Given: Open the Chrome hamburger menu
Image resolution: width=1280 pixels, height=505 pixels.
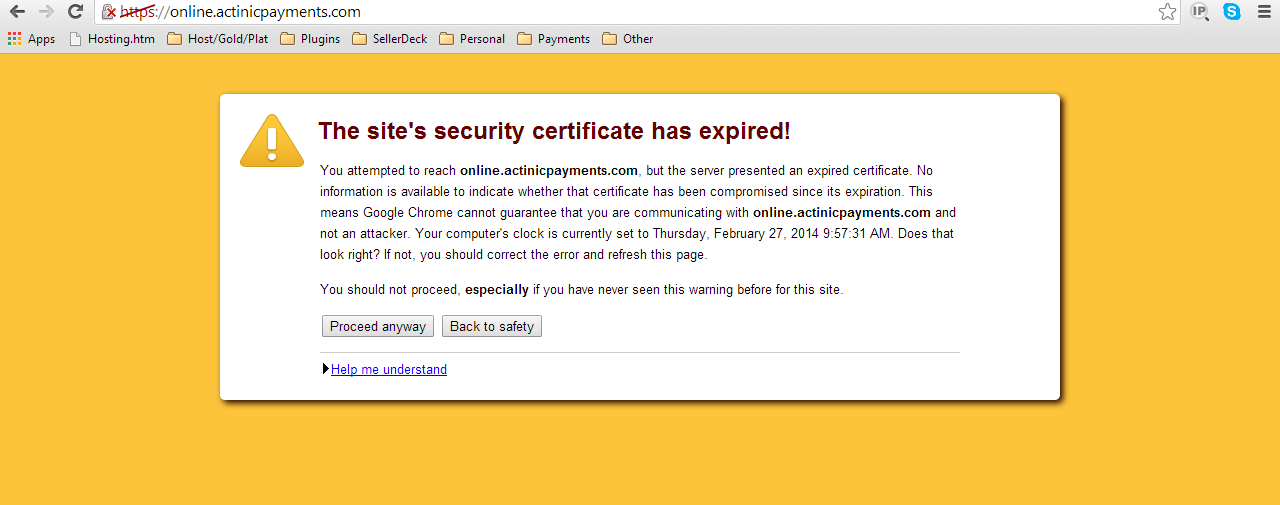Looking at the screenshot, I should 1264,12.
